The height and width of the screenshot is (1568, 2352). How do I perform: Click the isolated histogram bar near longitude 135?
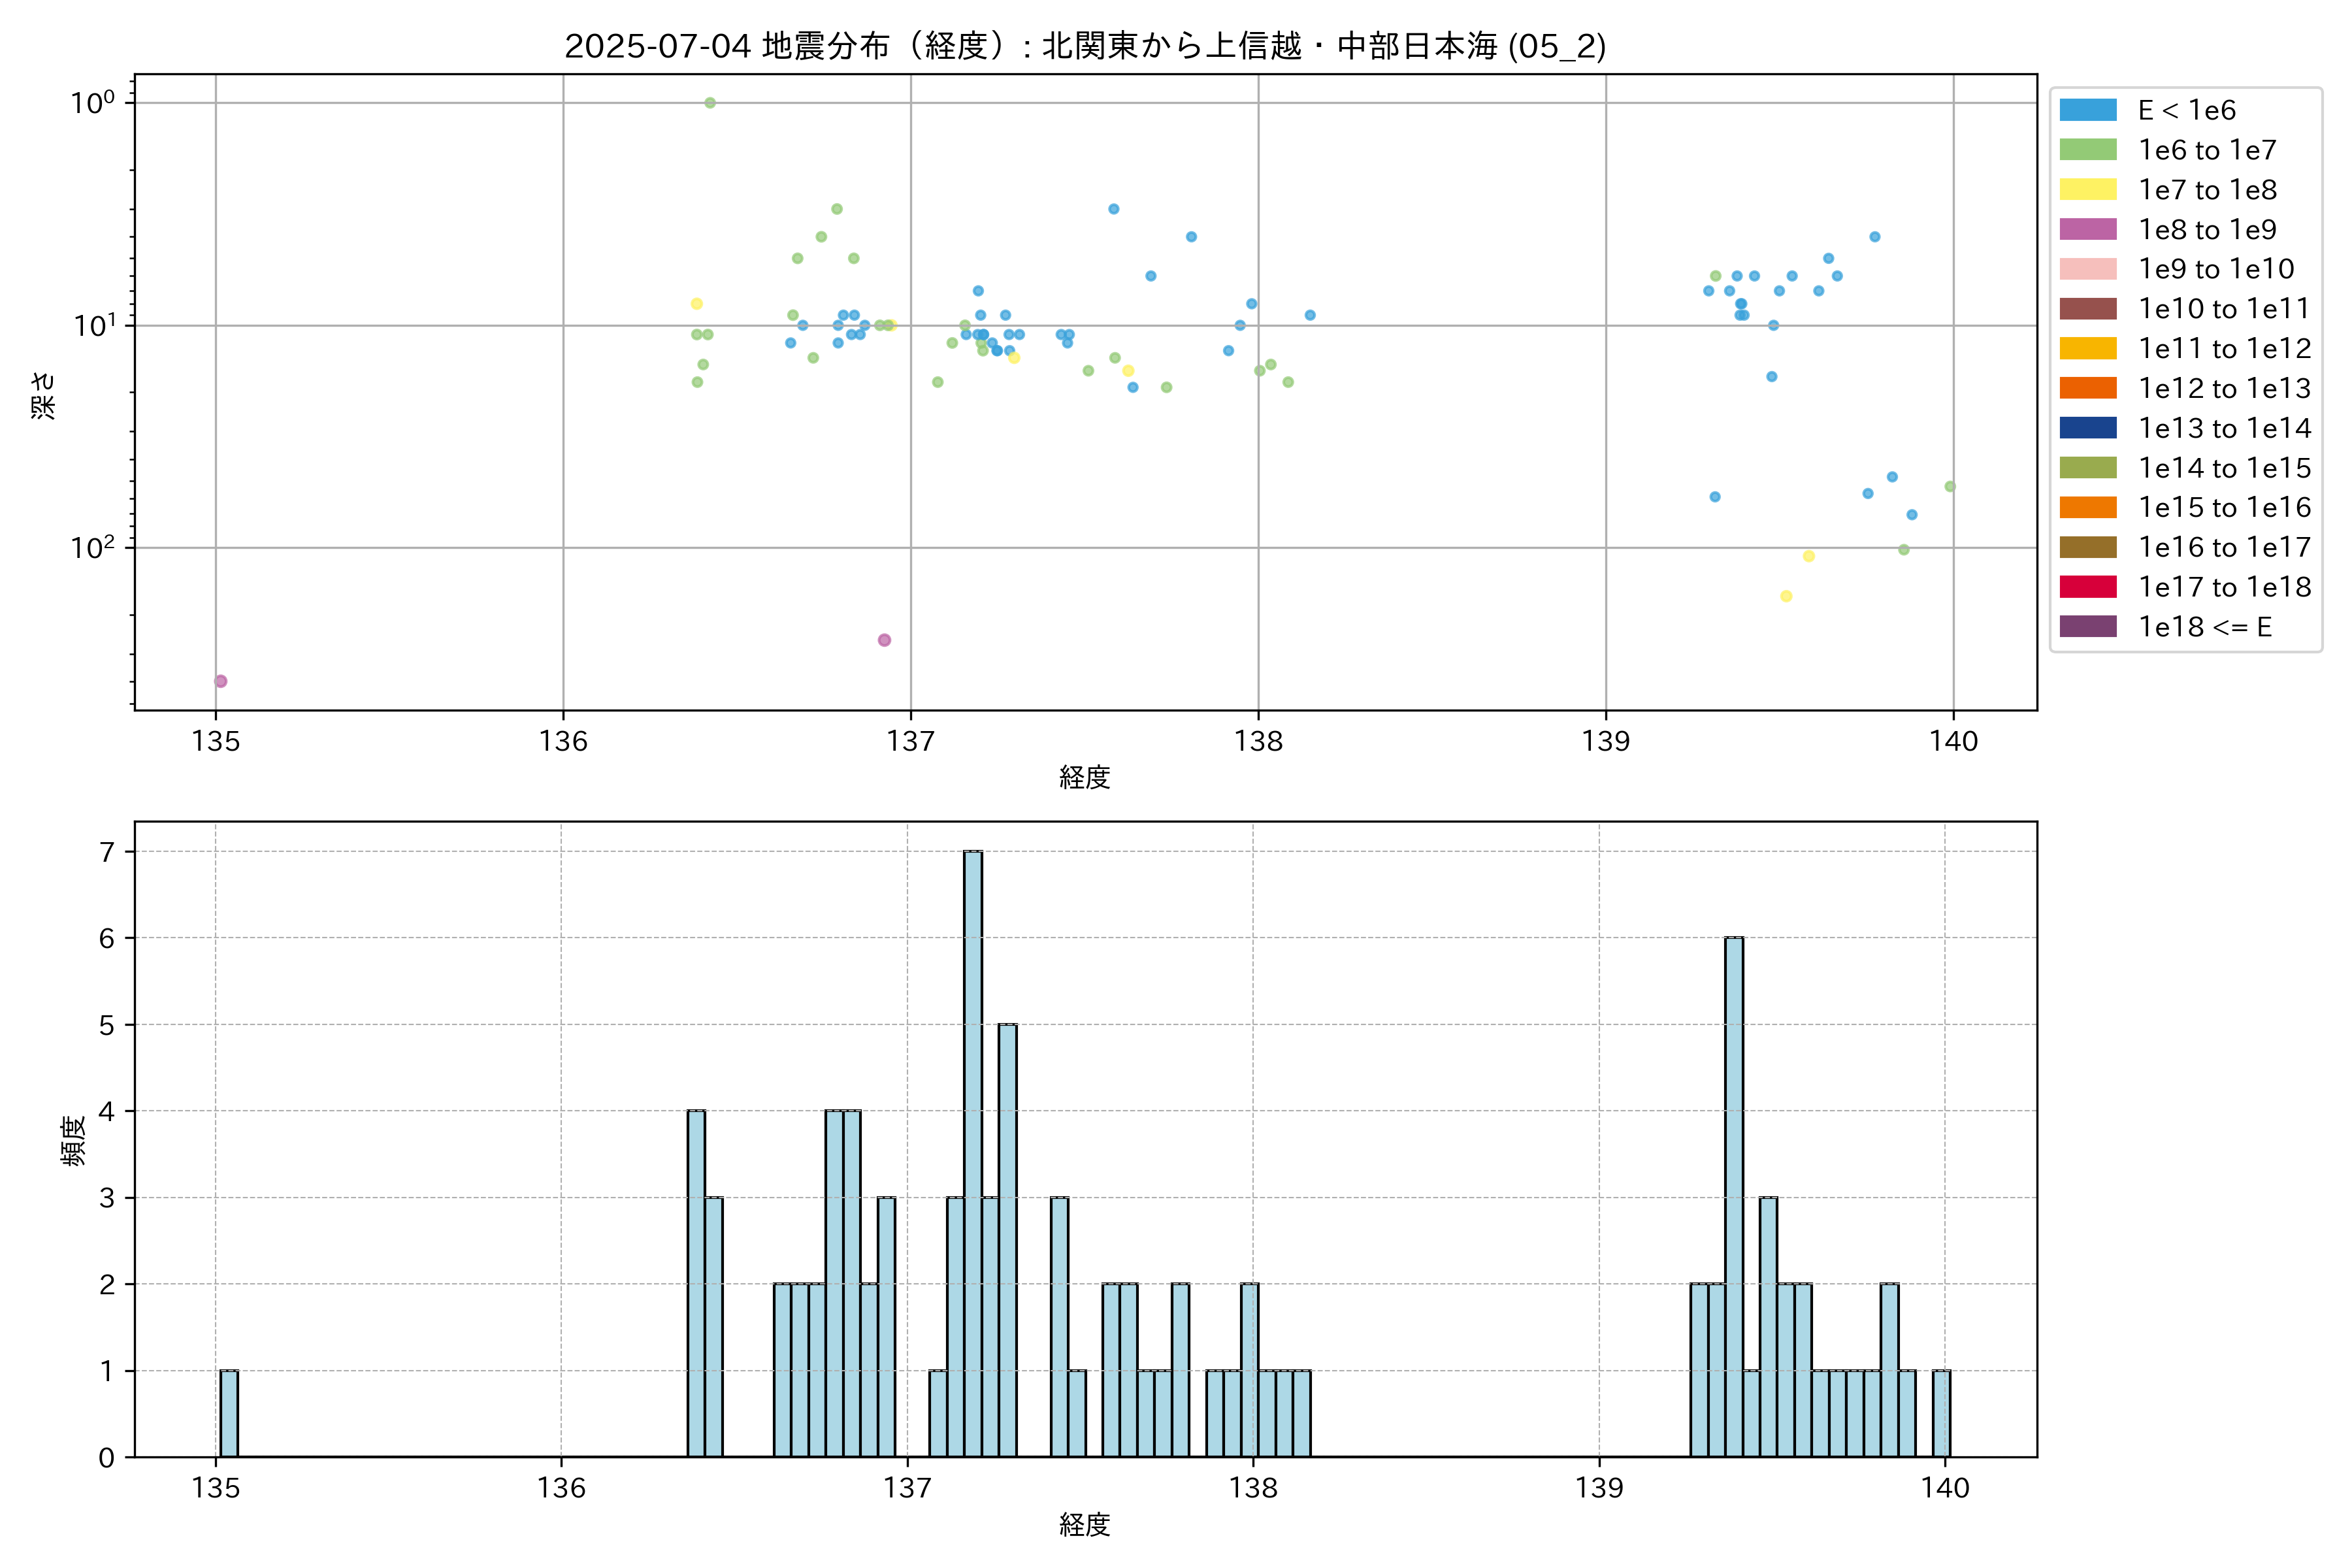tap(229, 1413)
